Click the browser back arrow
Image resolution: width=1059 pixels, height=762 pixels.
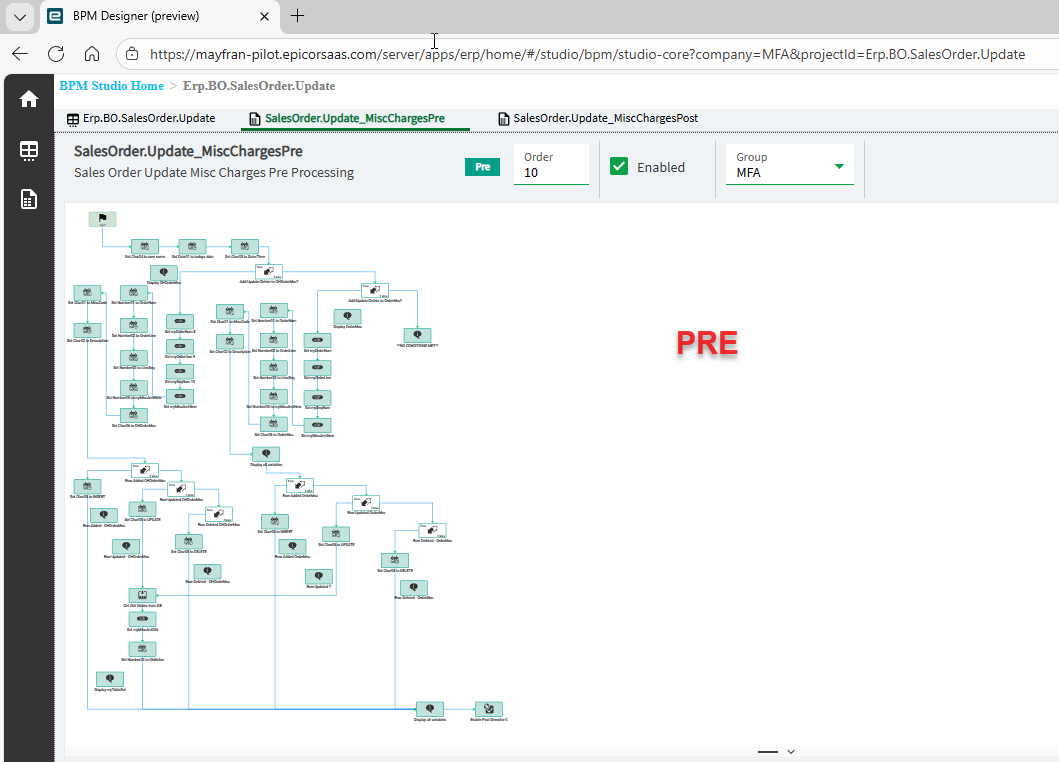pyautogui.click(x=20, y=54)
